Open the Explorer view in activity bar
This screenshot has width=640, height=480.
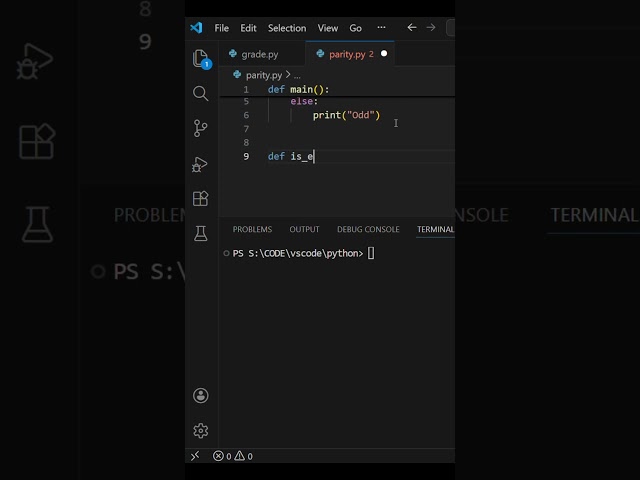[201, 59]
